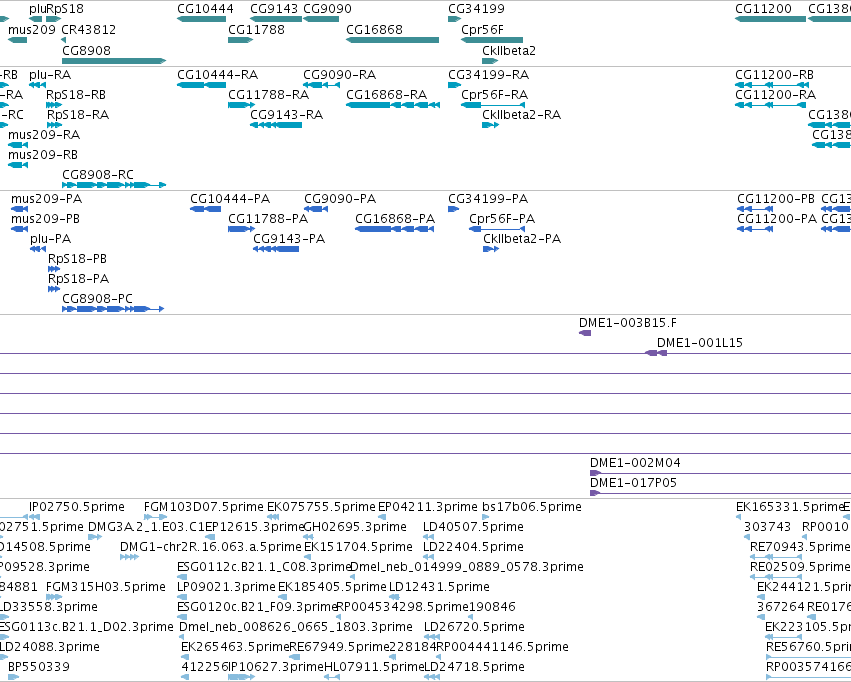
Task: Open transcript CkIIbeta2-RA
Action: (x=521, y=114)
